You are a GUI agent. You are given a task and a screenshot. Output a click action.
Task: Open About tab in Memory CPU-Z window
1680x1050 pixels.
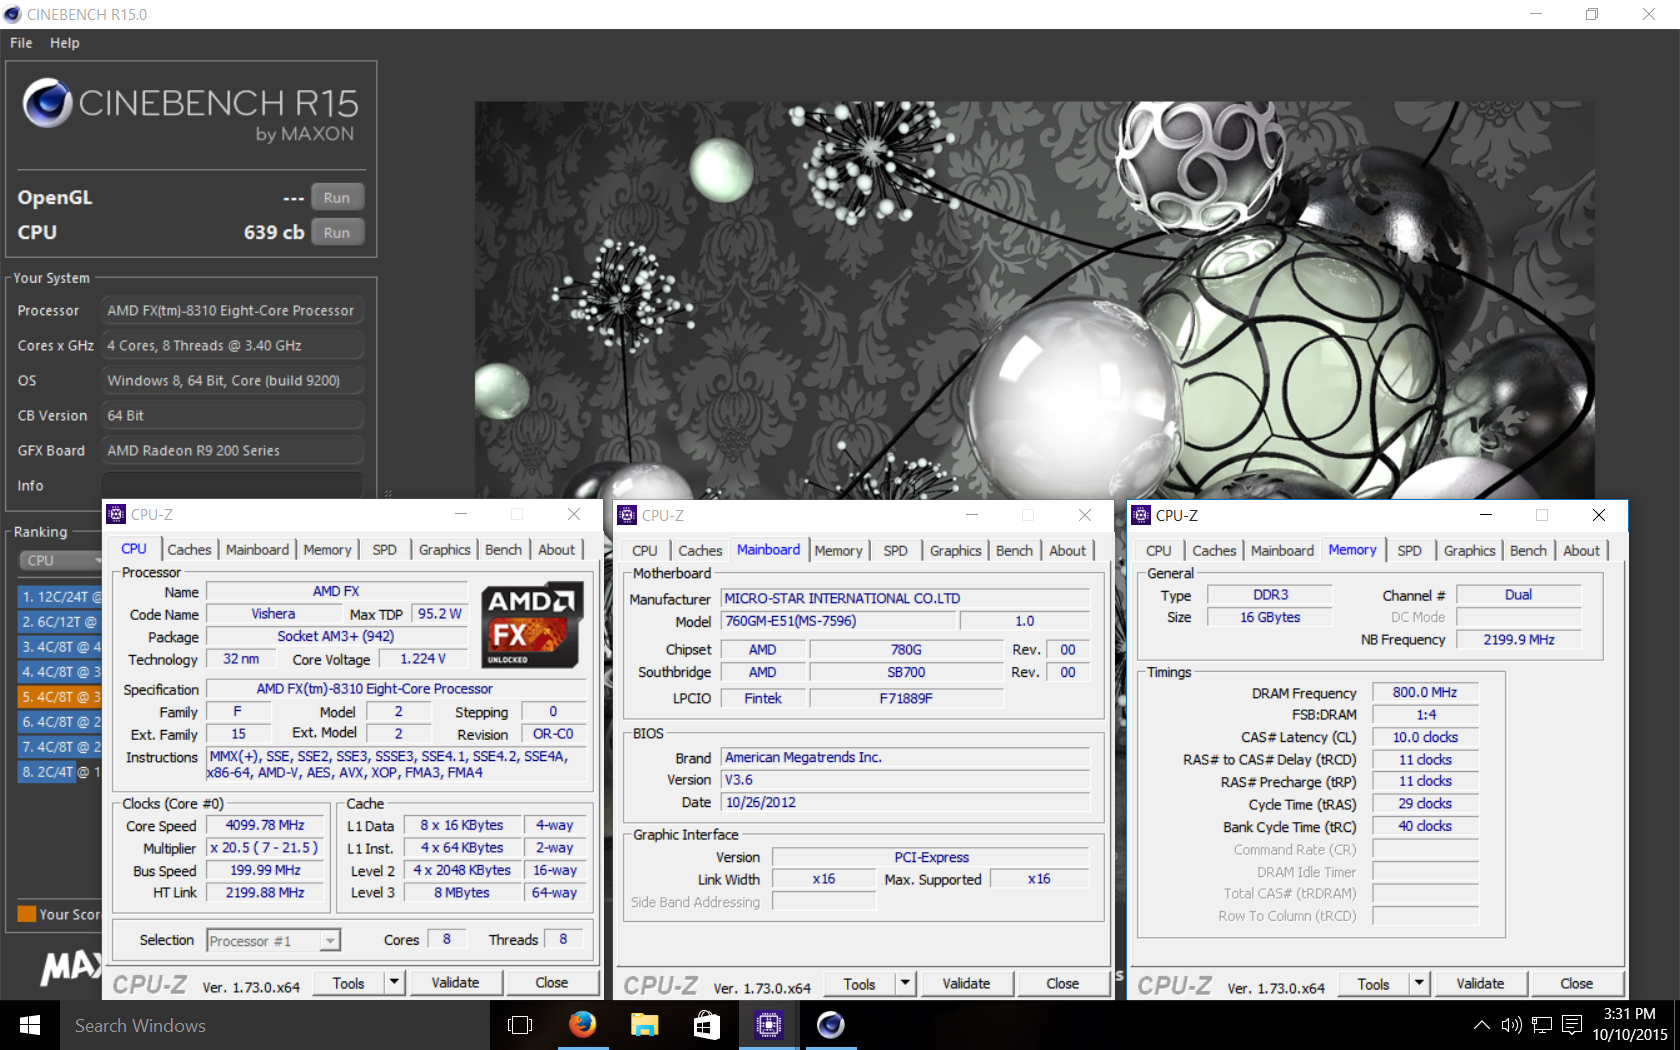coord(1581,551)
